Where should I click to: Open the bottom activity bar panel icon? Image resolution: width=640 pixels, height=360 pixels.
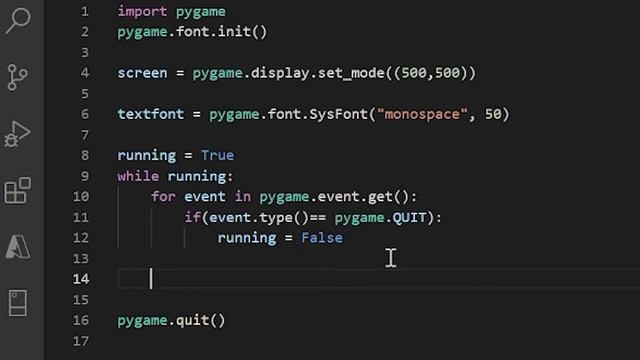point(18,303)
